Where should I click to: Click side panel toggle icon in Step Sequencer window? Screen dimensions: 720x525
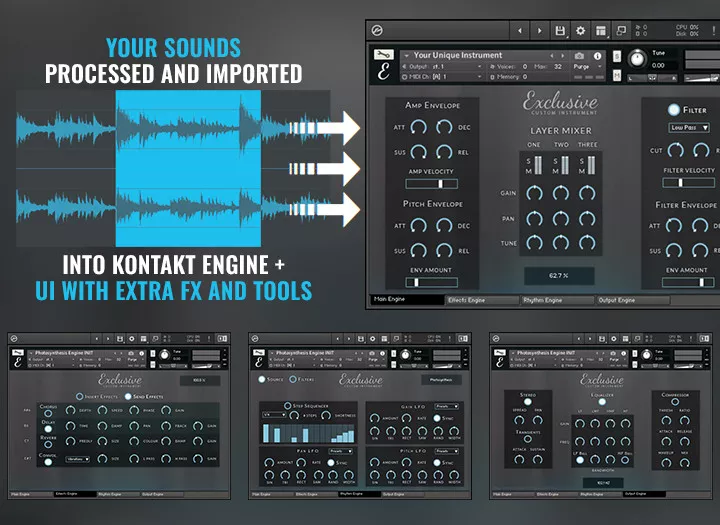(x=463, y=339)
